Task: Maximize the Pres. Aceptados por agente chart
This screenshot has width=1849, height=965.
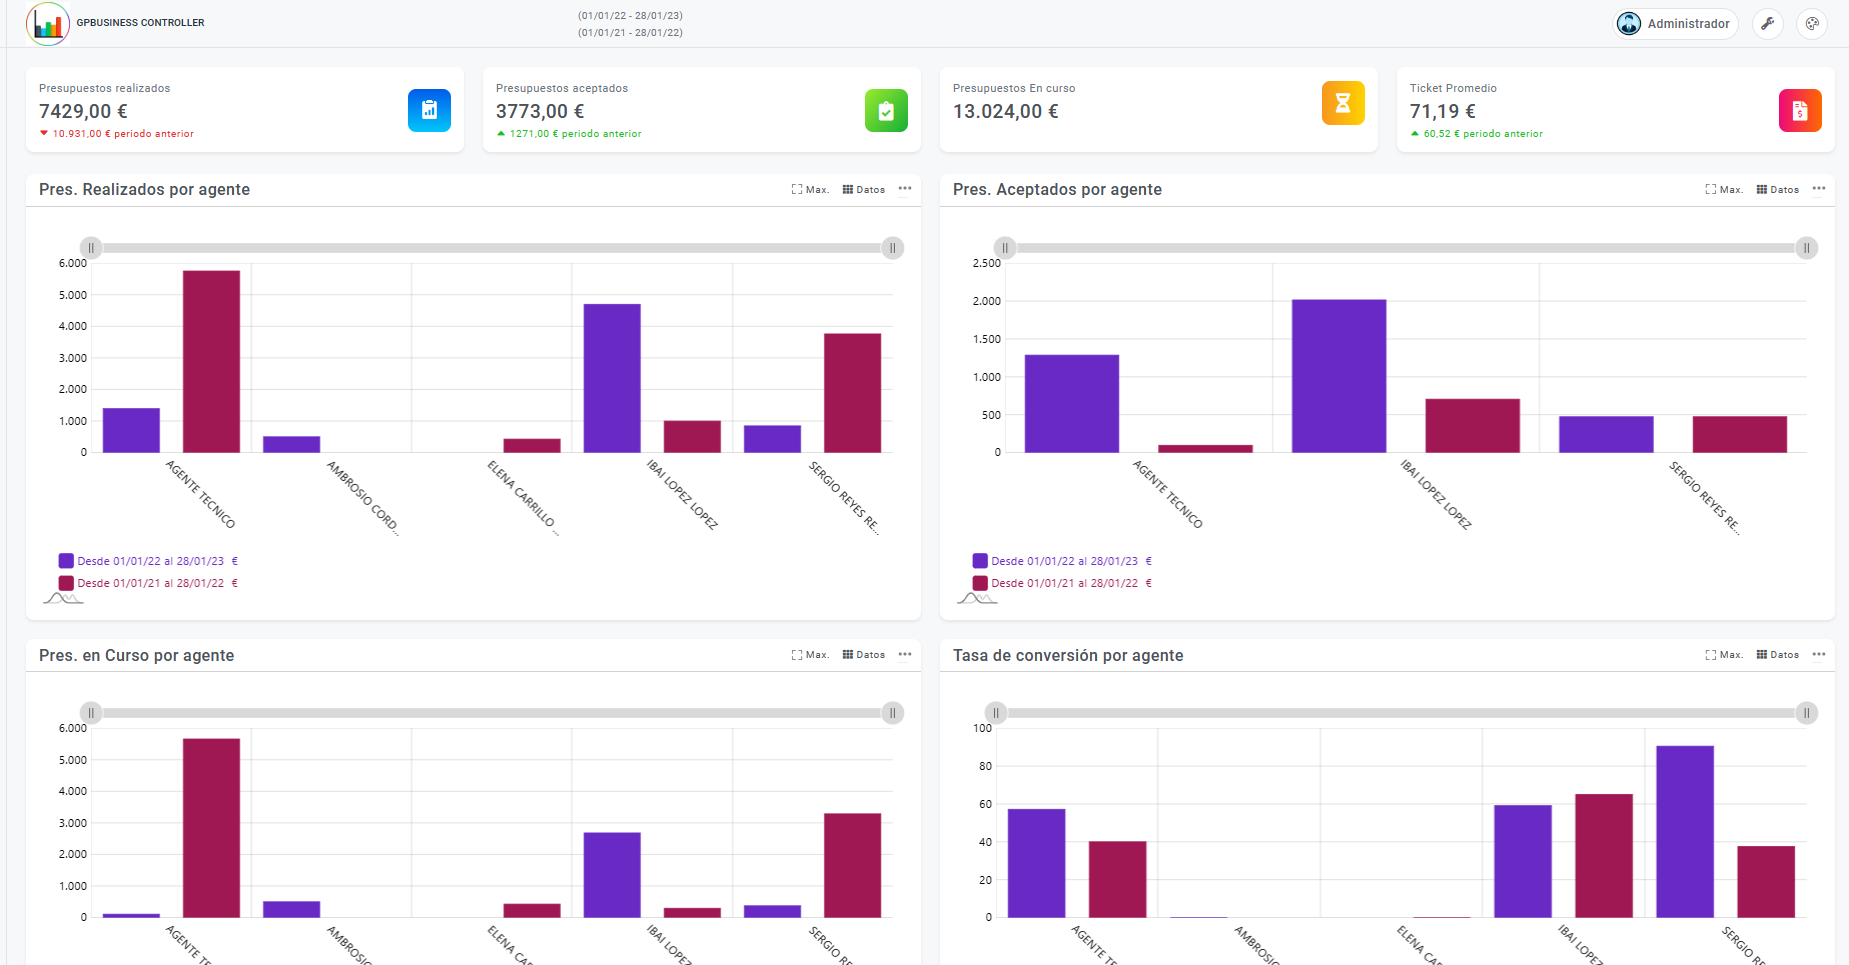Action: (1724, 190)
